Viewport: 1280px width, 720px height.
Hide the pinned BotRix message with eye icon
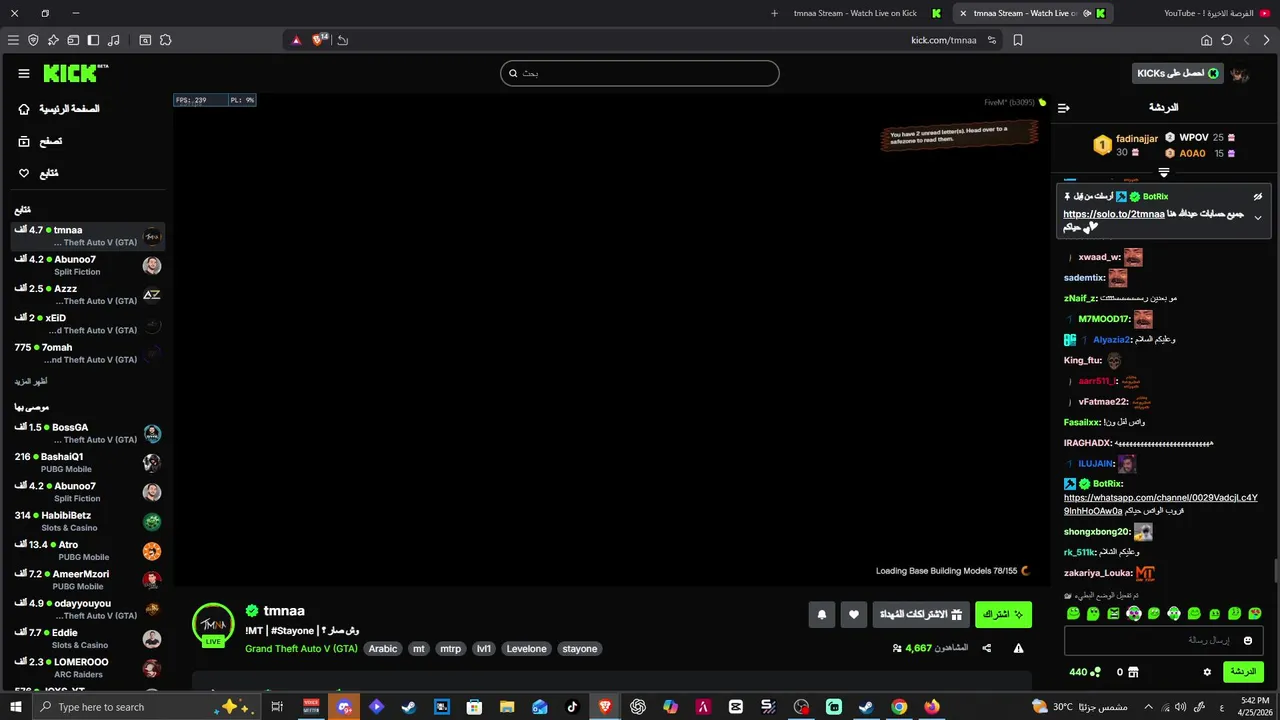coord(1258,196)
